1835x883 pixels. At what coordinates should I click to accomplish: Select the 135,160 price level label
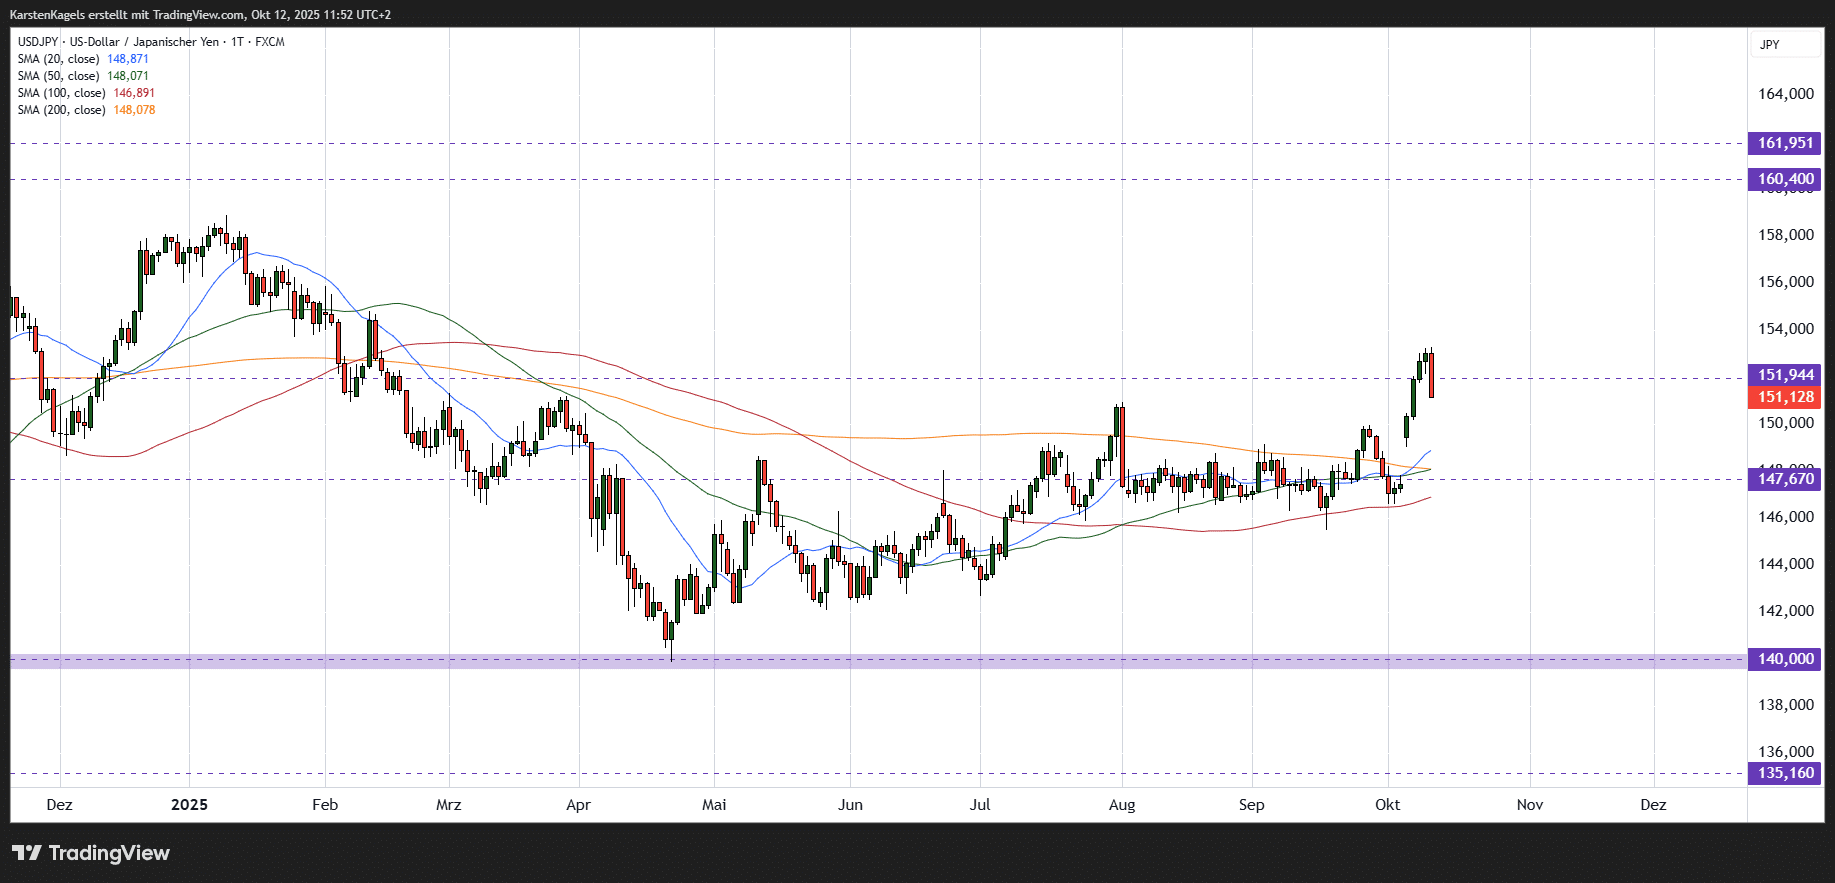[1785, 773]
